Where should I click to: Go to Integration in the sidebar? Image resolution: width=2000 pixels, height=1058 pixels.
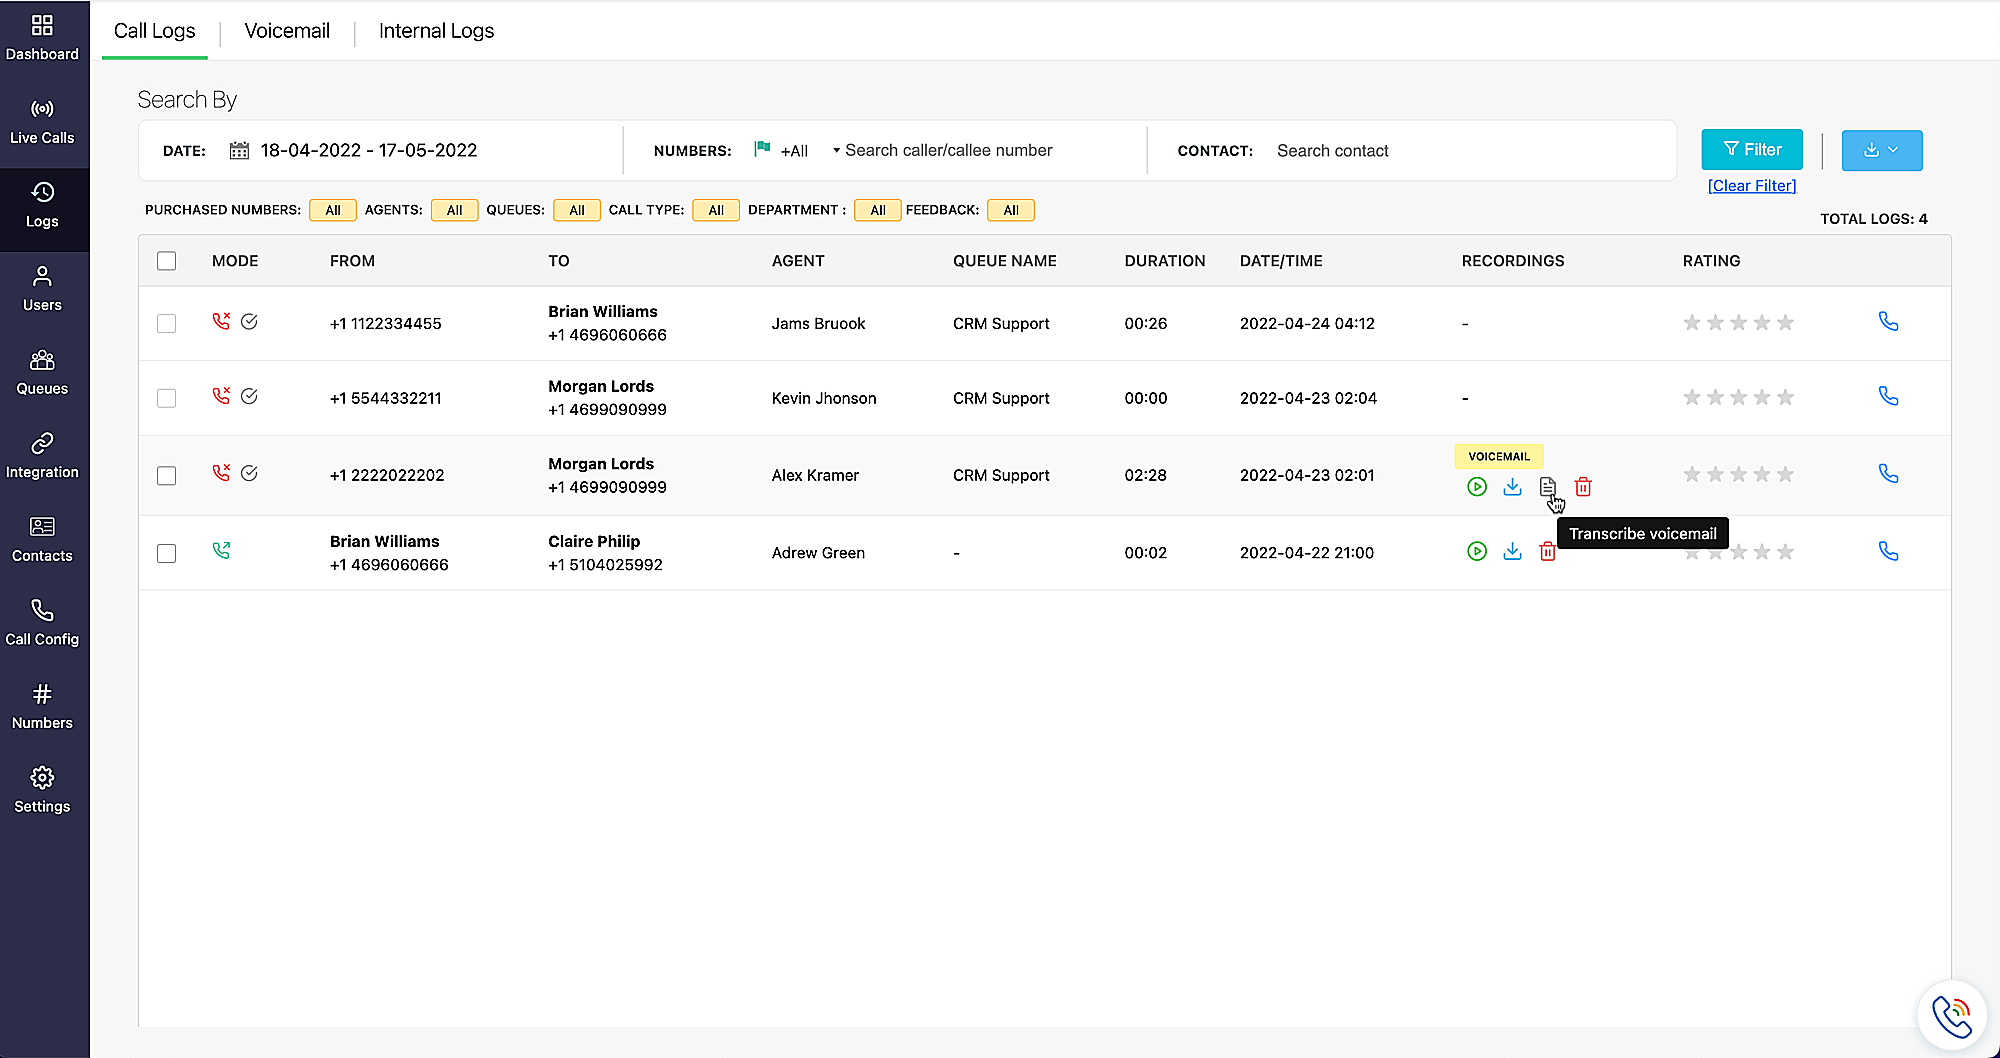coord(42,456)
